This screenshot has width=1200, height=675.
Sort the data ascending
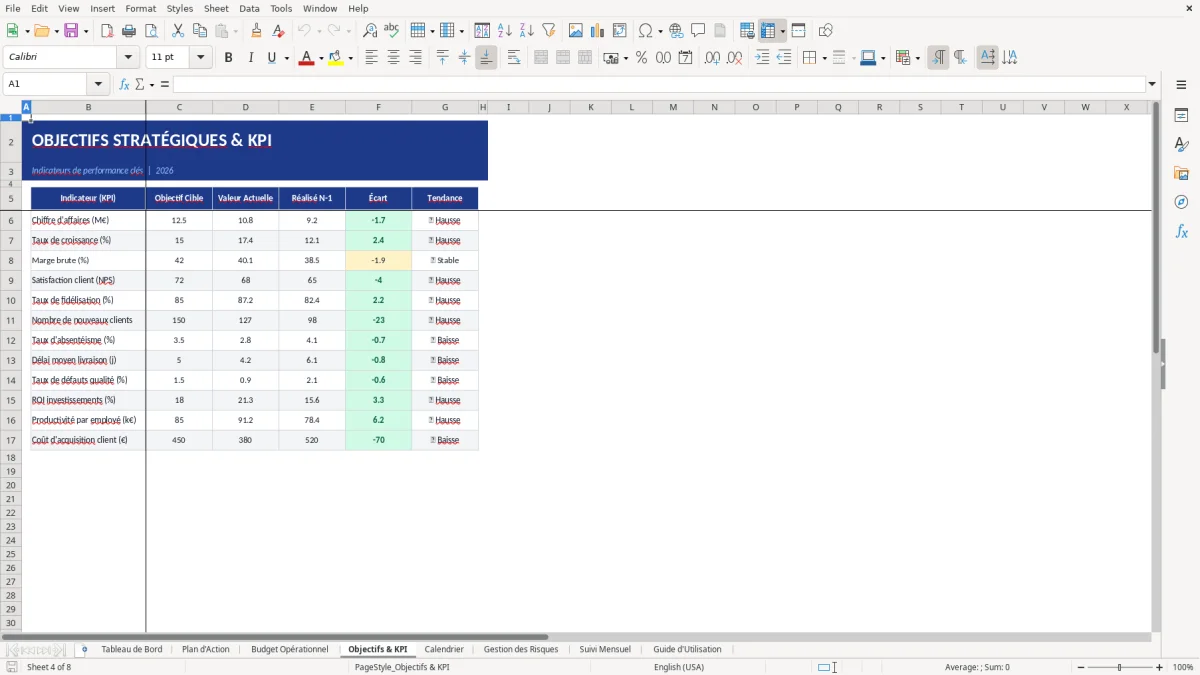click(x=503, y=30)
